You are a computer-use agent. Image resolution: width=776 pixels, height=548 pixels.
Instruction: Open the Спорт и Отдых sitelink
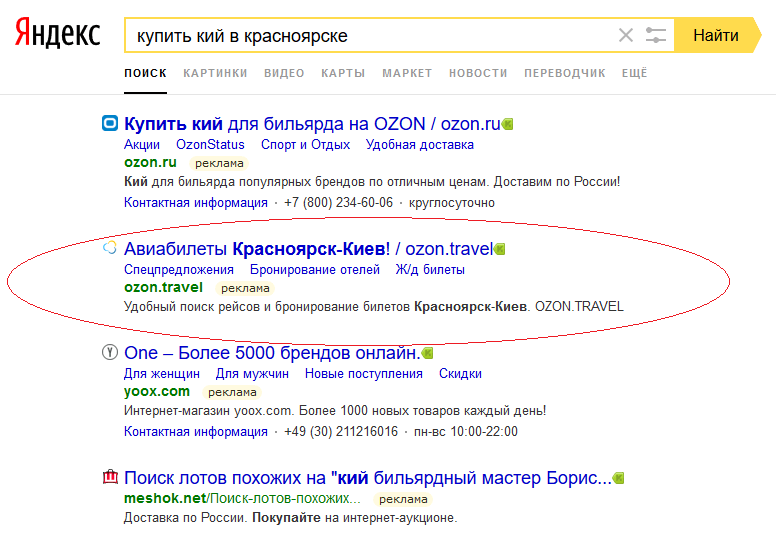coord(305,145)
